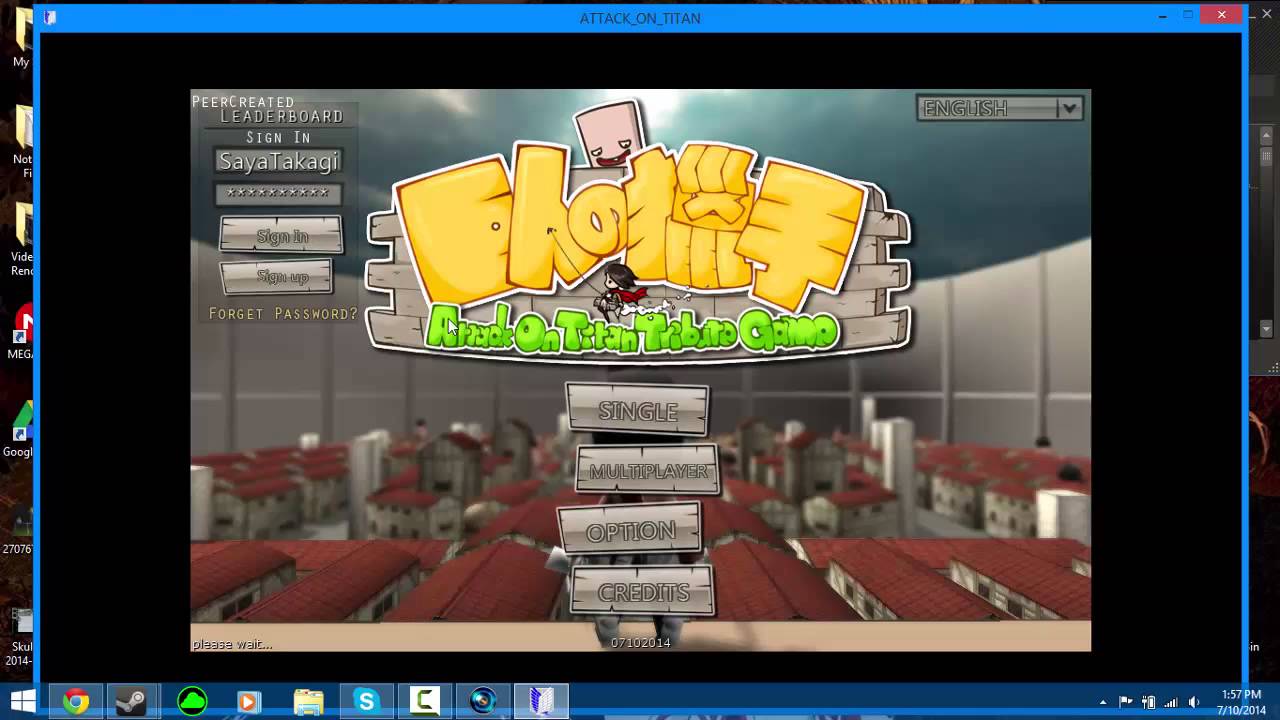
Task: Open the ENGLISH language dropdown
Action: (999, 108)
